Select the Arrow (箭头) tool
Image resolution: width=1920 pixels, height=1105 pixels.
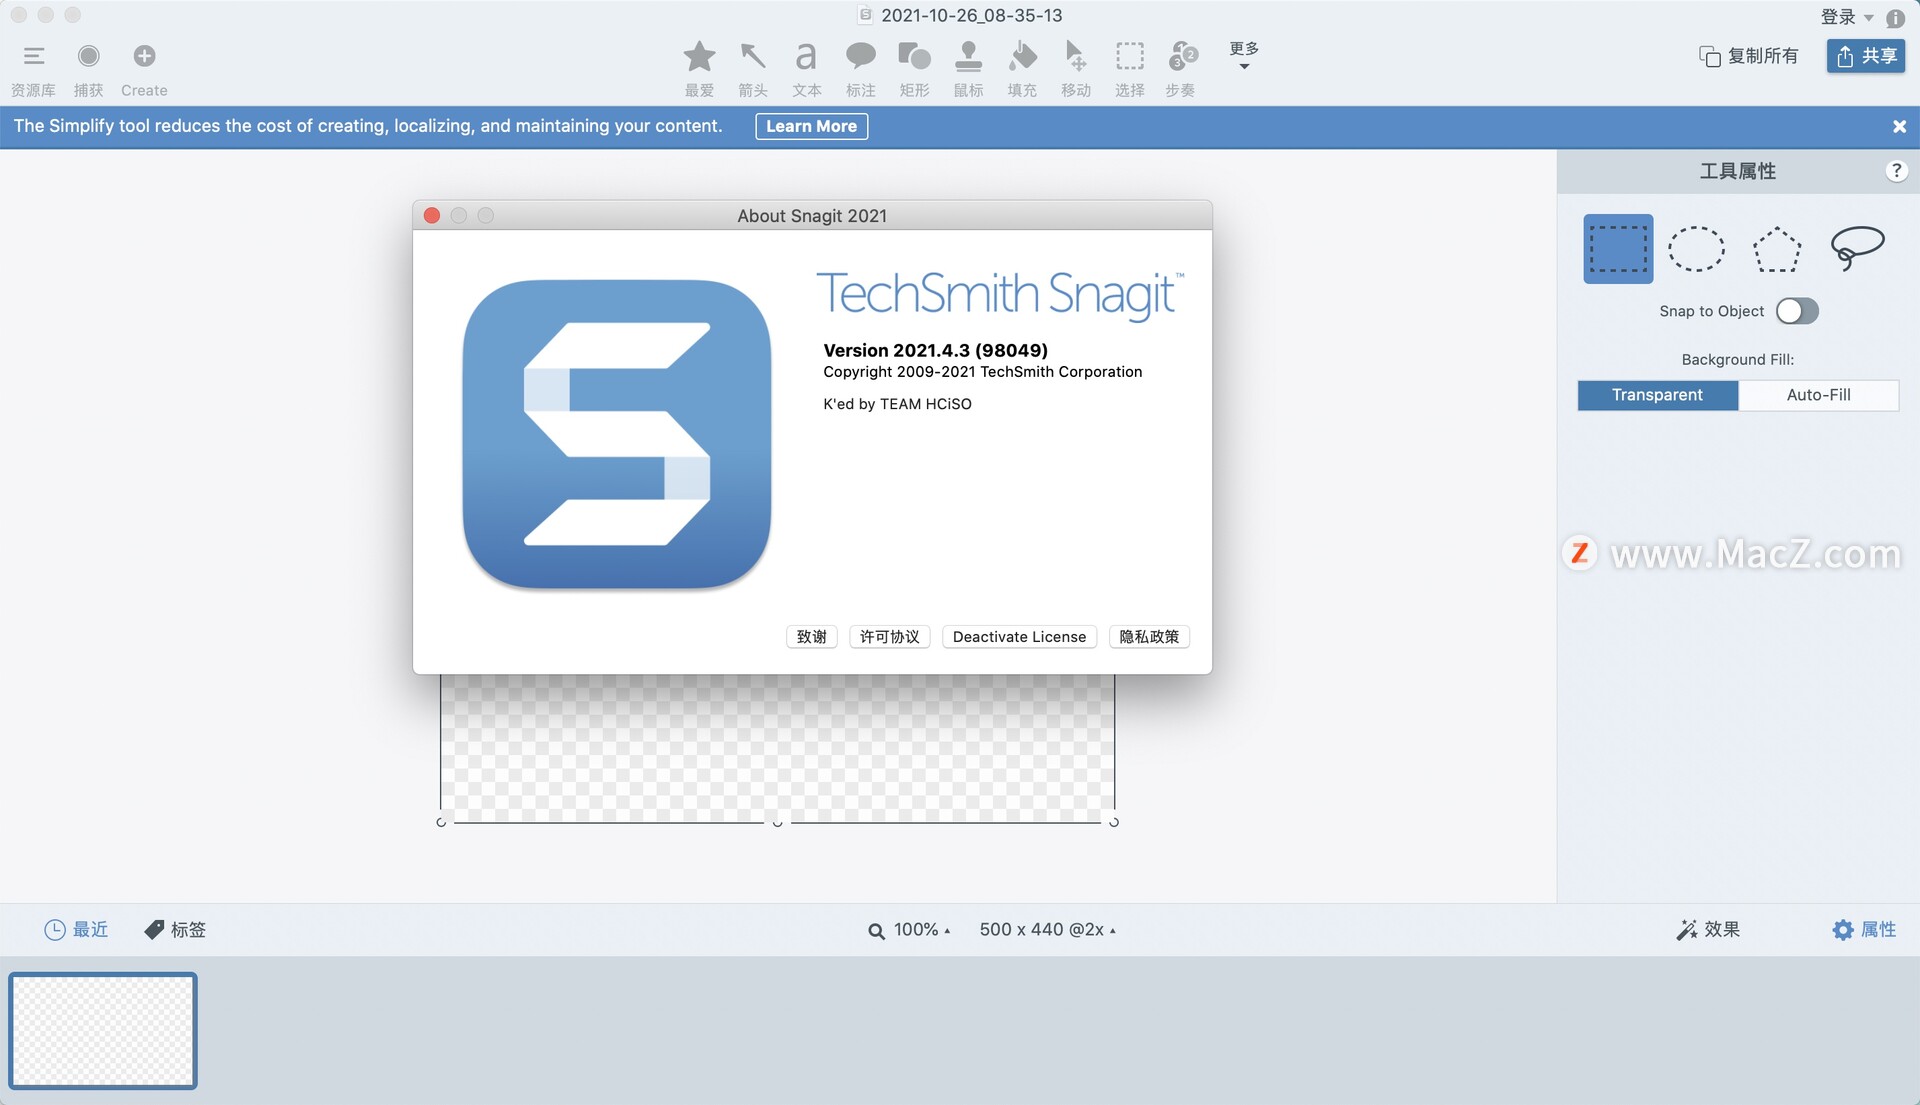753,69
